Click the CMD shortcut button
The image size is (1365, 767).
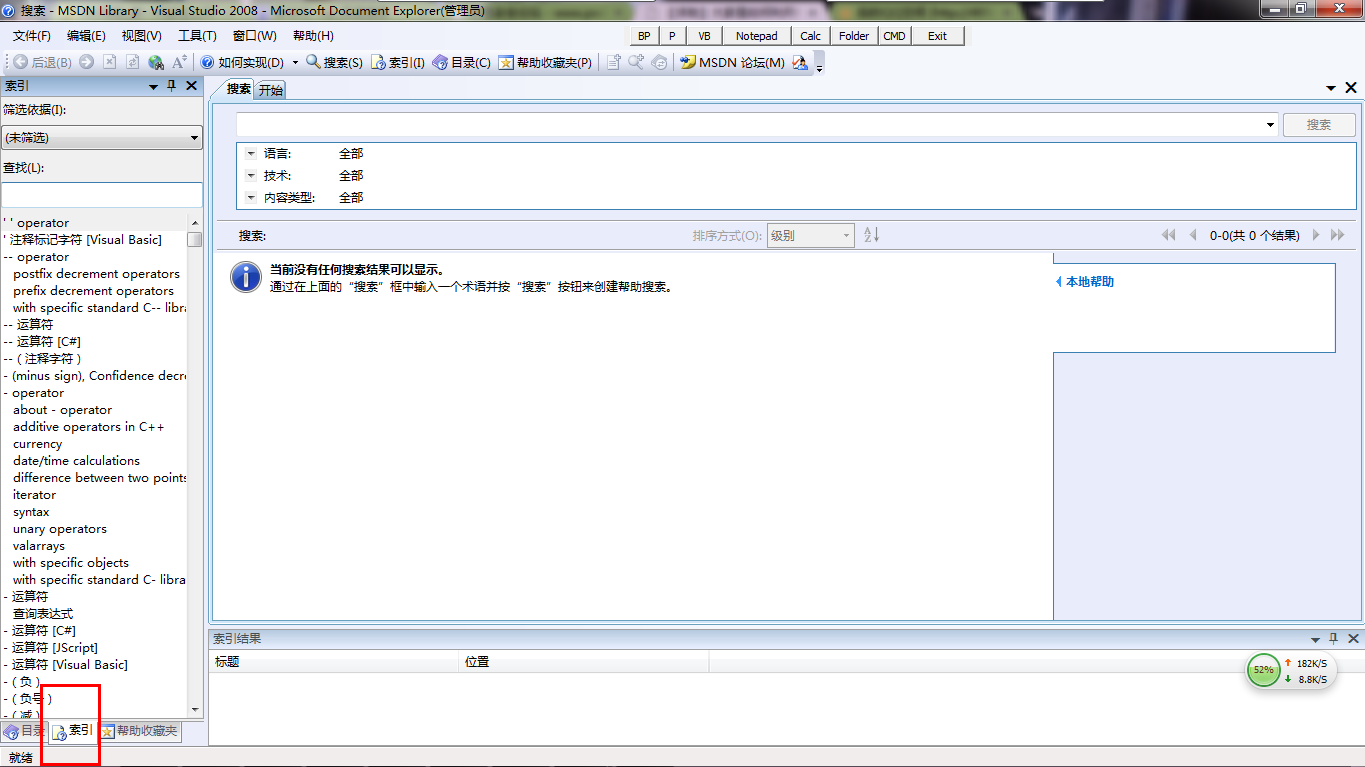(x=894, y=36)
